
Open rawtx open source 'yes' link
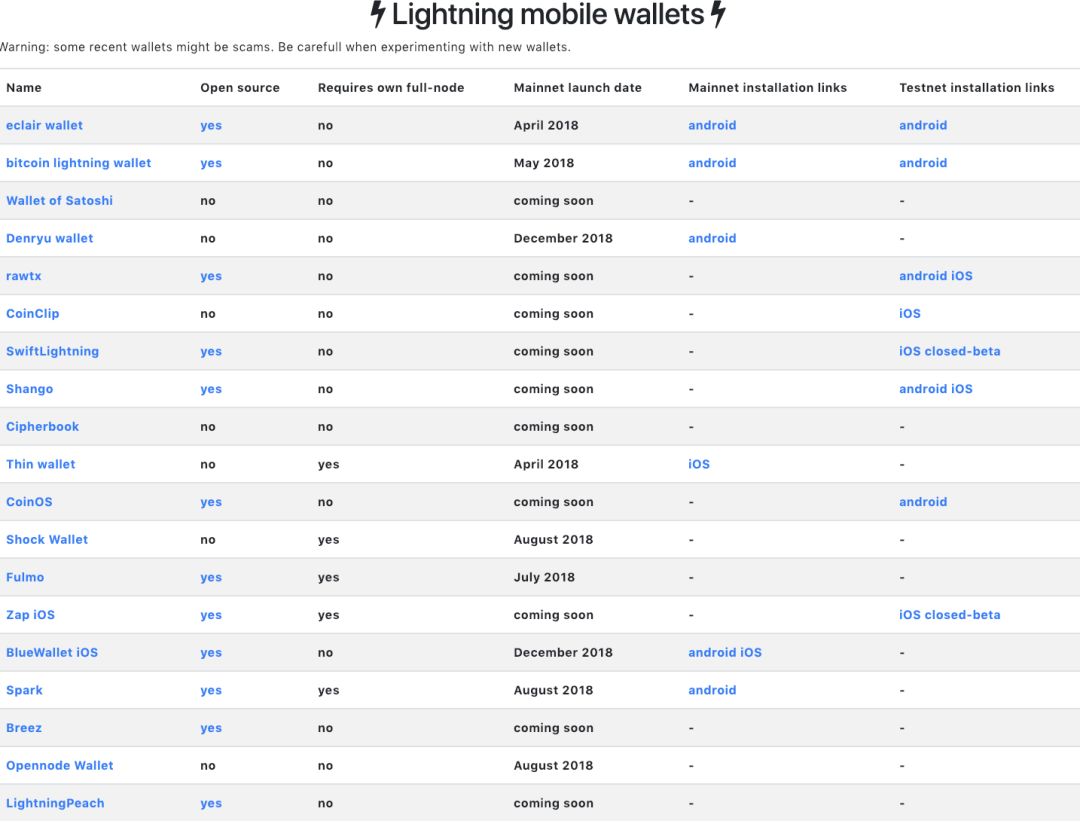[x=211, y=276]
